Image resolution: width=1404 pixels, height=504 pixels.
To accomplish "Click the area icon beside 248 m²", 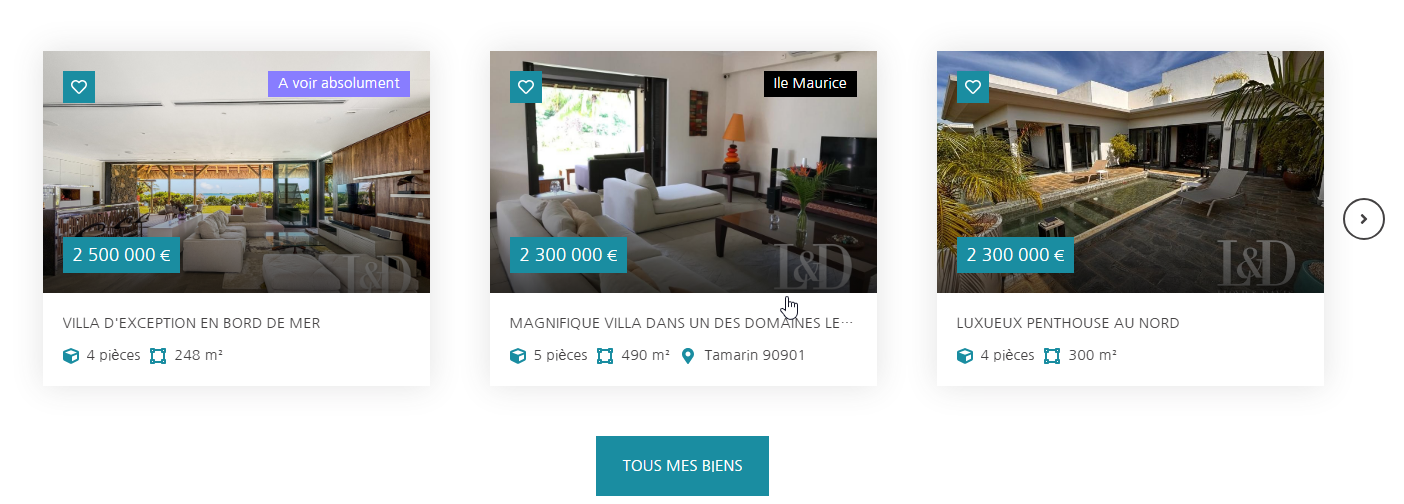I will [x=157, y=356].
